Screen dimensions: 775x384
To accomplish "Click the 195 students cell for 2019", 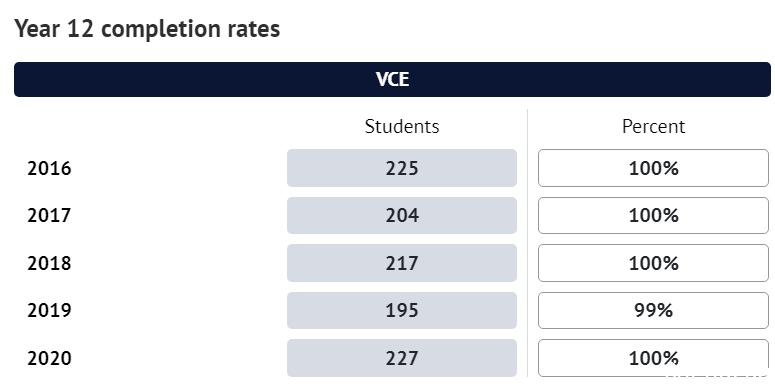I will 402,310.
